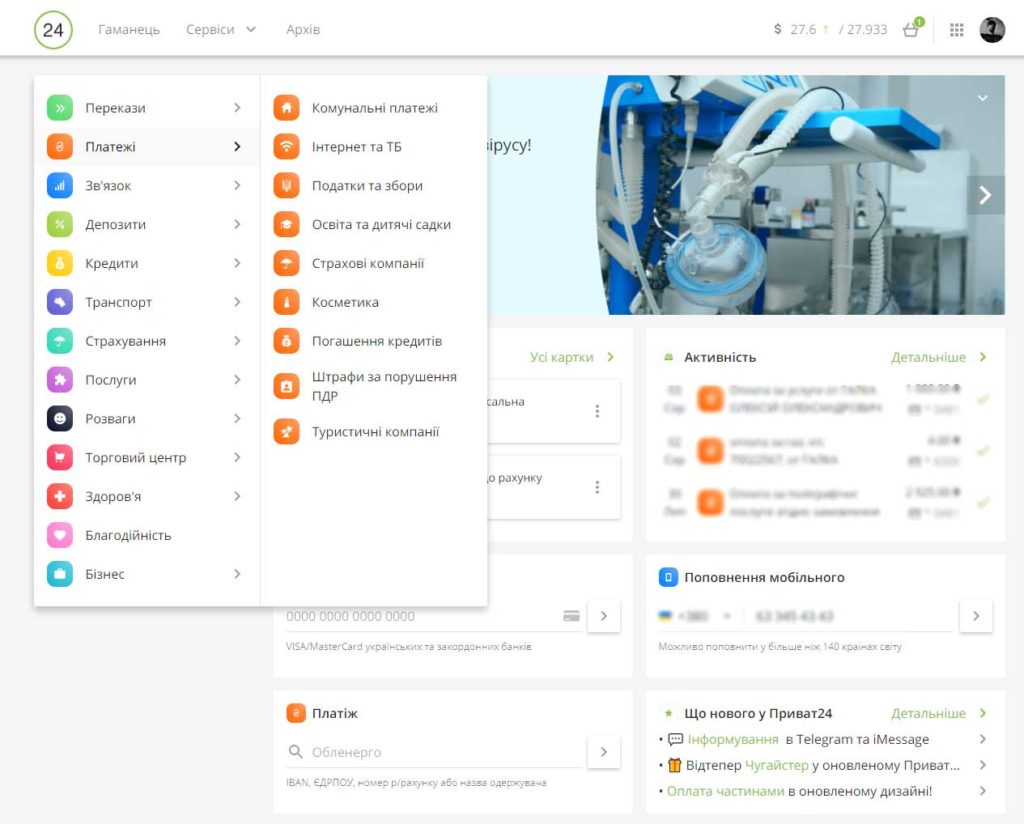Screen dimensions: 1024x824
Task: Select Штрафи за порушення ПДР item
Action: pyautogui.click(x=384, y=386)
